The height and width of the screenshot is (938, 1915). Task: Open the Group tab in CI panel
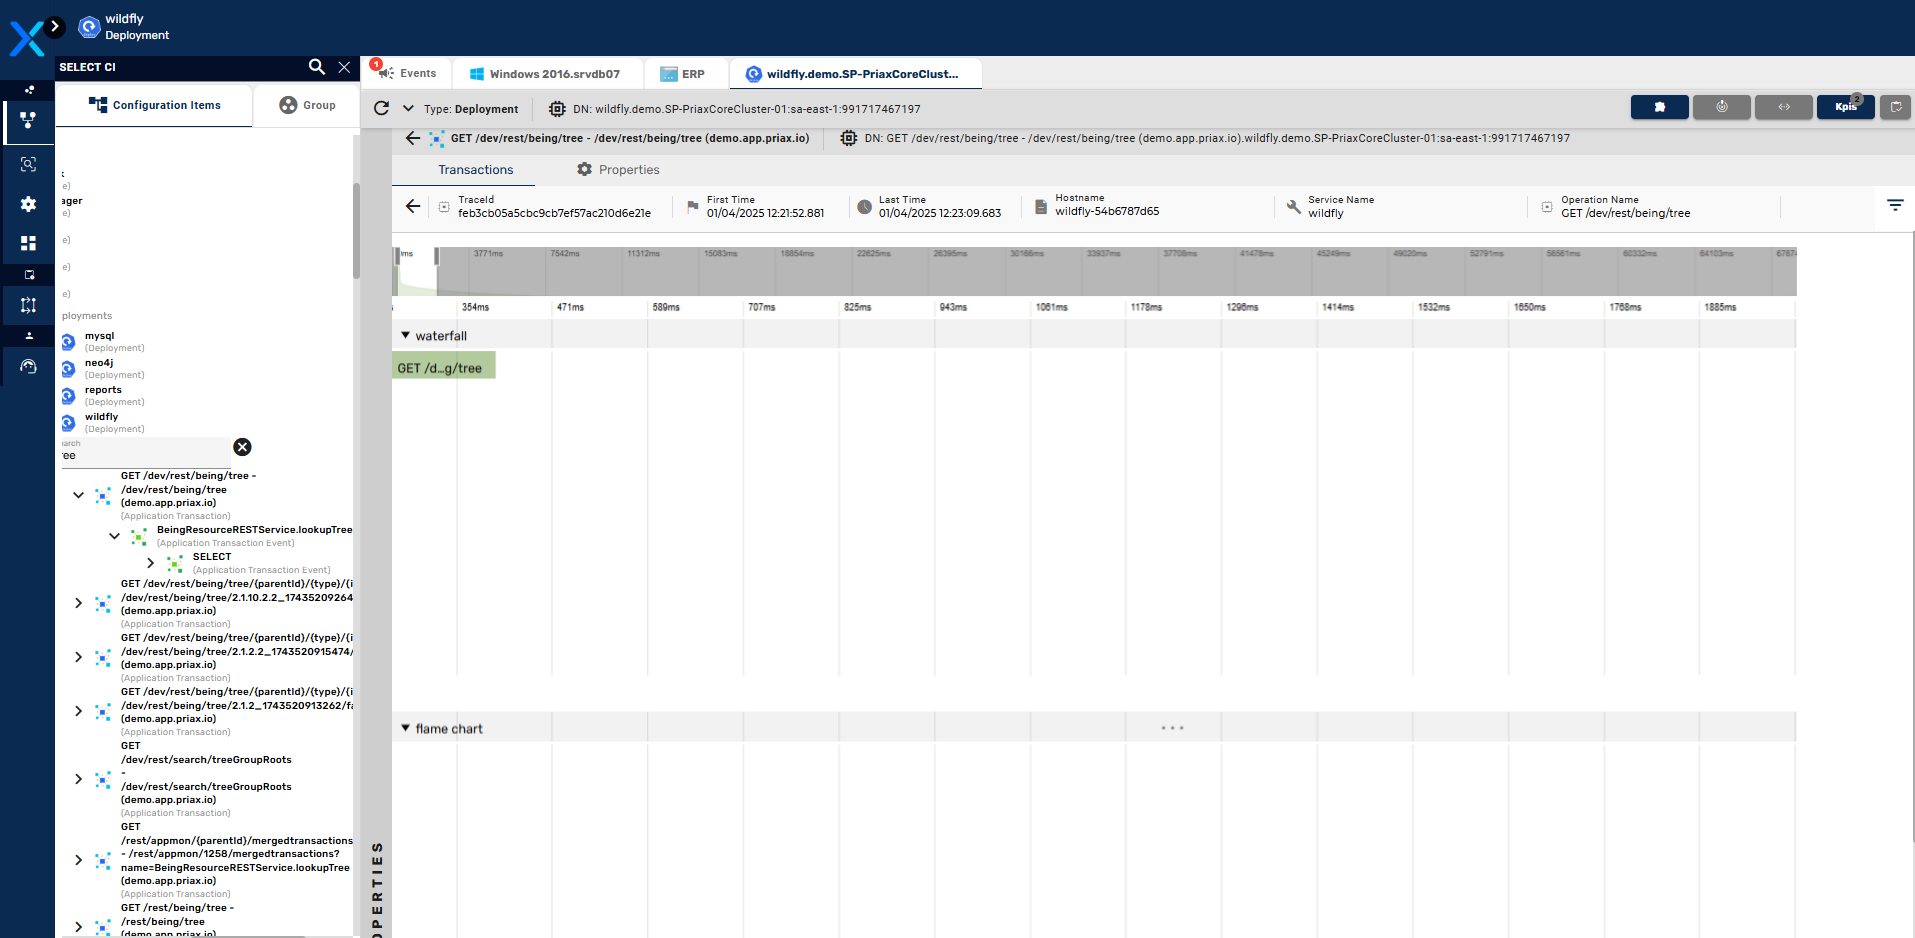click(307, 105)
